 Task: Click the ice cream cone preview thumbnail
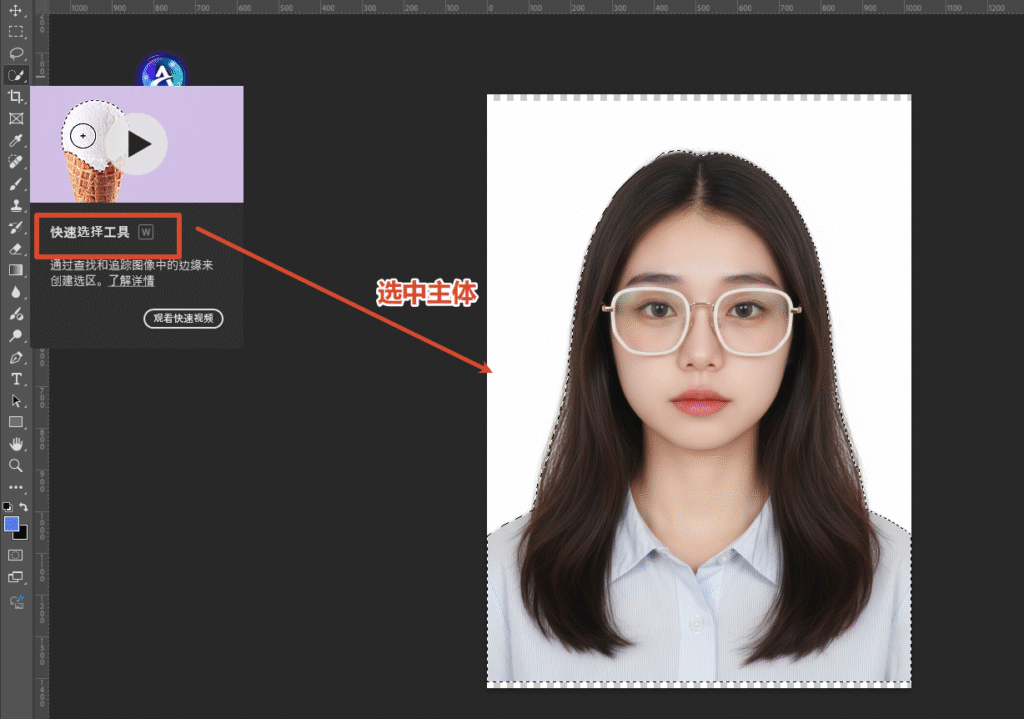(x=136, y=144)
